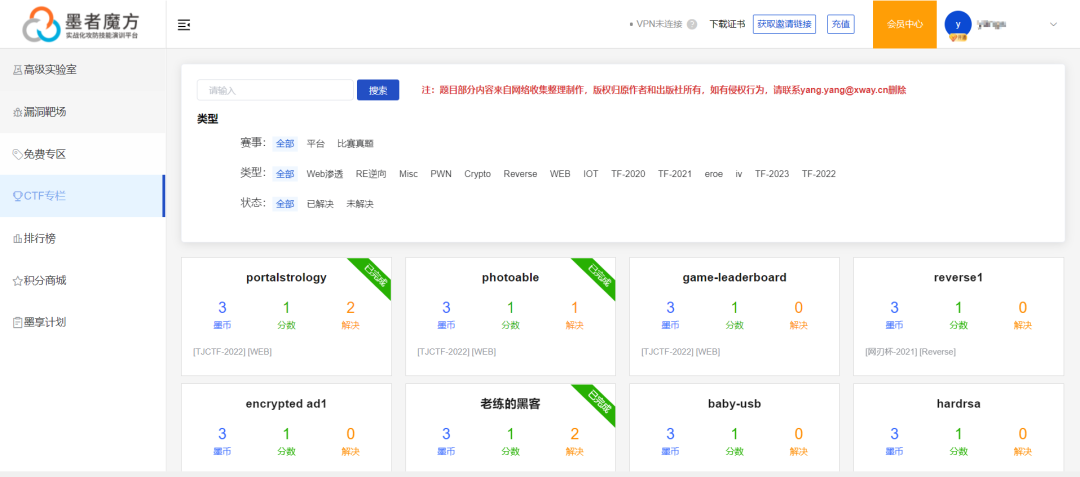Select 比赛真题 in the 赛事 filter

tap(355, 144)
